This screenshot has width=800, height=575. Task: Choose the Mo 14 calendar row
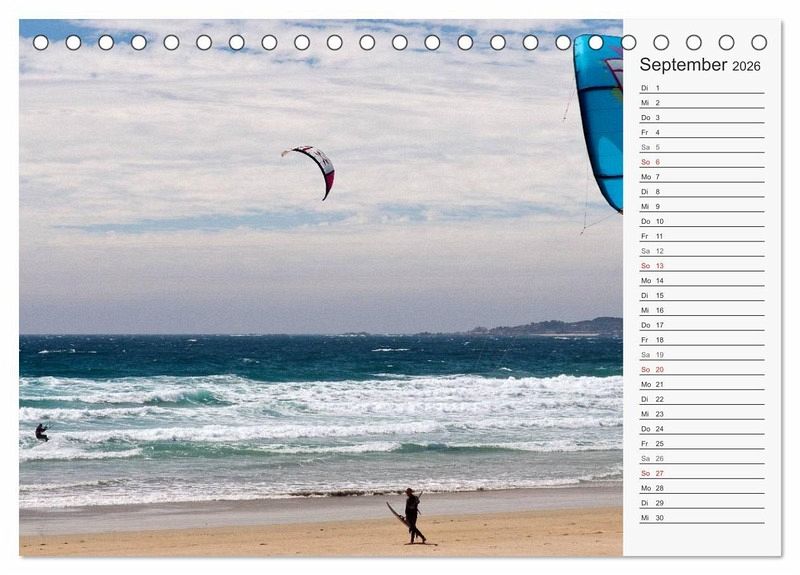coord(701,281)
